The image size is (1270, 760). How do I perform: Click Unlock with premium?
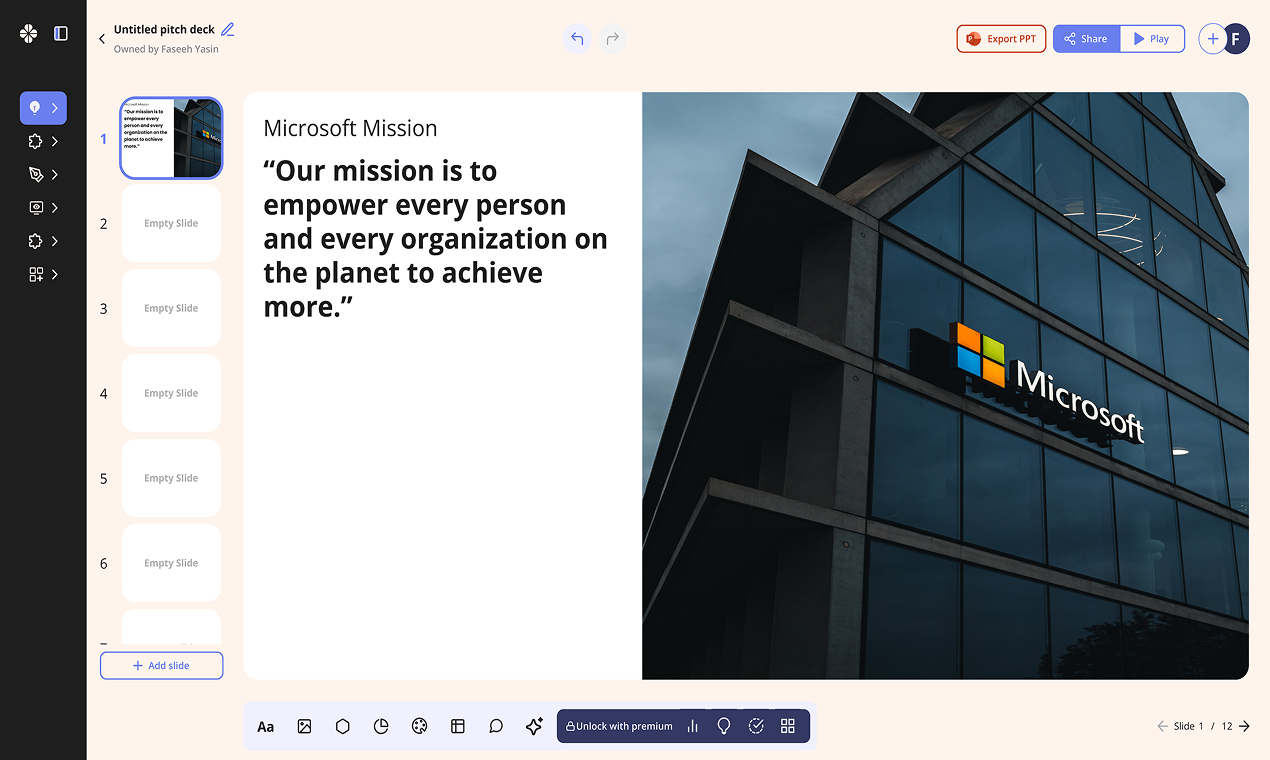(619, 726)
